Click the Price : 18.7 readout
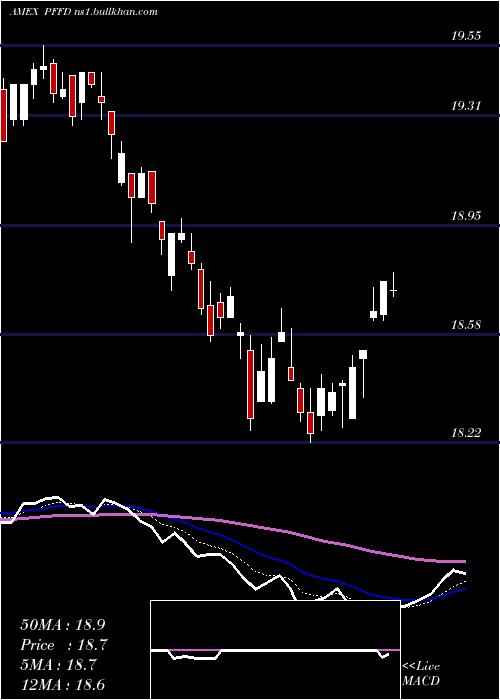 (65, 645)
